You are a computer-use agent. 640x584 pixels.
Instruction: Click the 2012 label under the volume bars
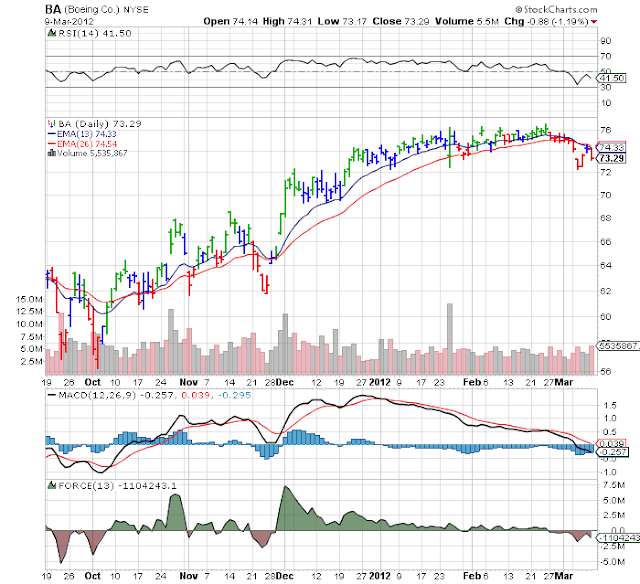[380, 382]
